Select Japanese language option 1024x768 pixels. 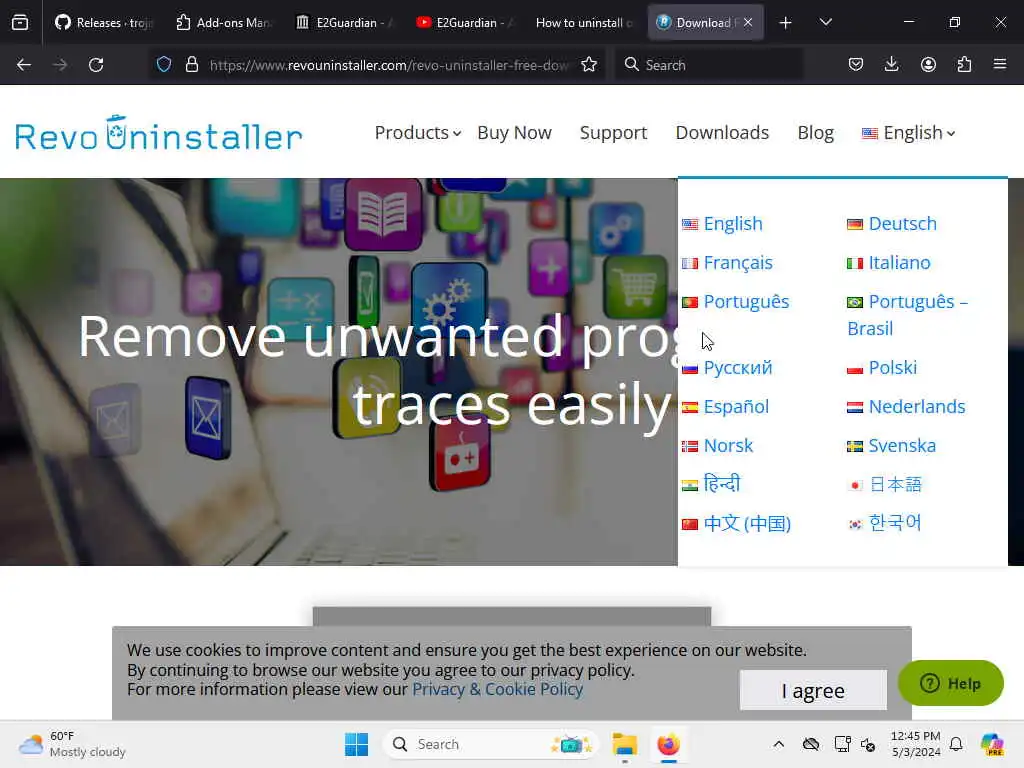click(885, 484)
